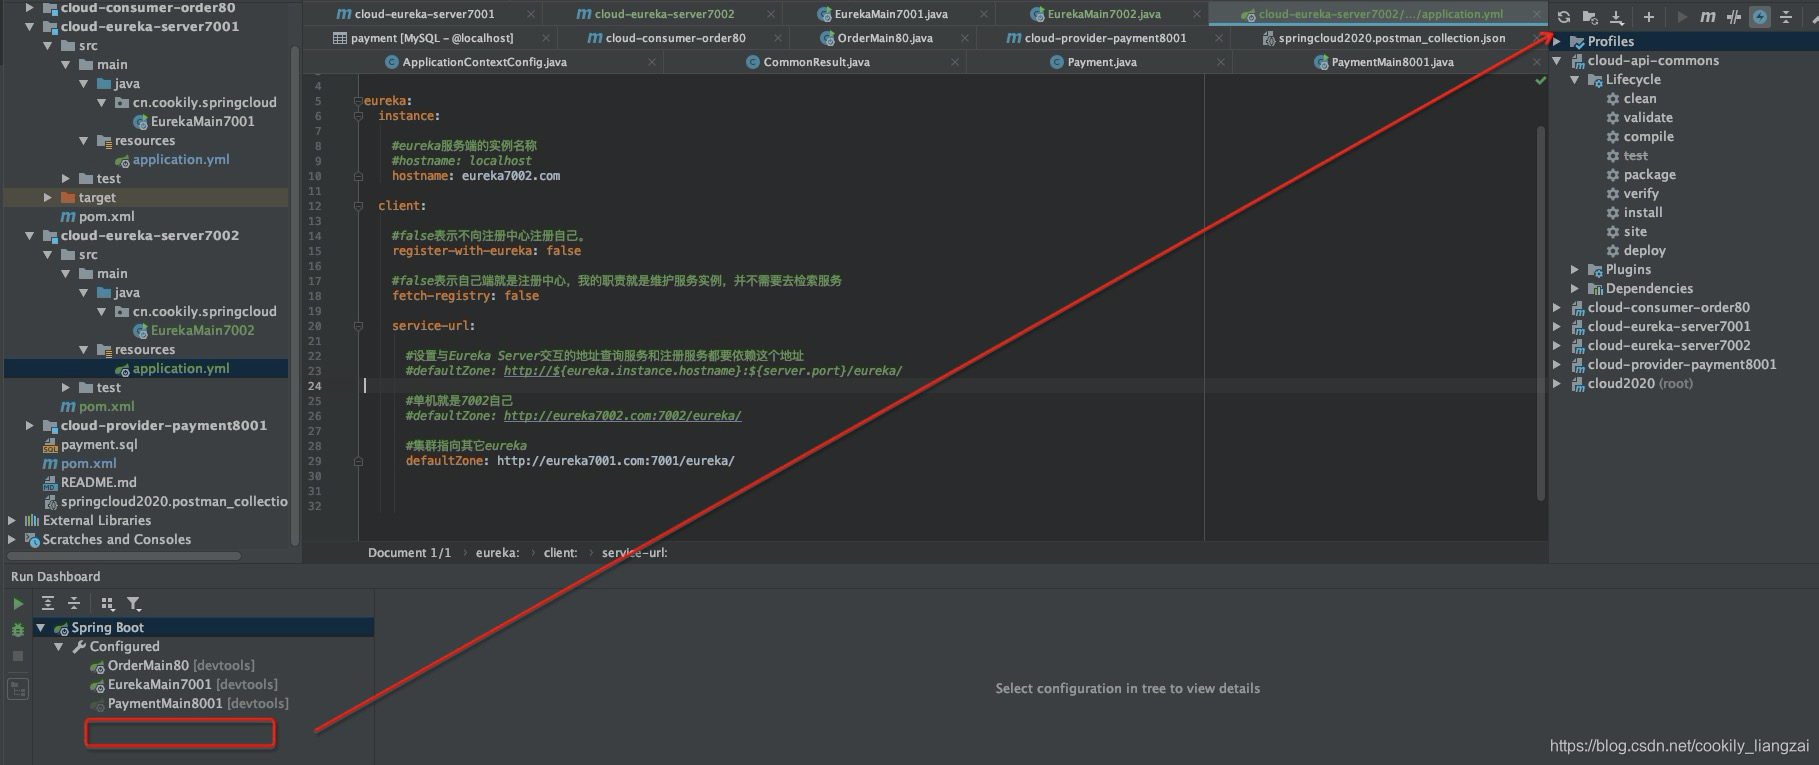The image size is (1819, 765).
Task: Toggle Maven Offline Mode icon
Action: tap(1734, 17)
